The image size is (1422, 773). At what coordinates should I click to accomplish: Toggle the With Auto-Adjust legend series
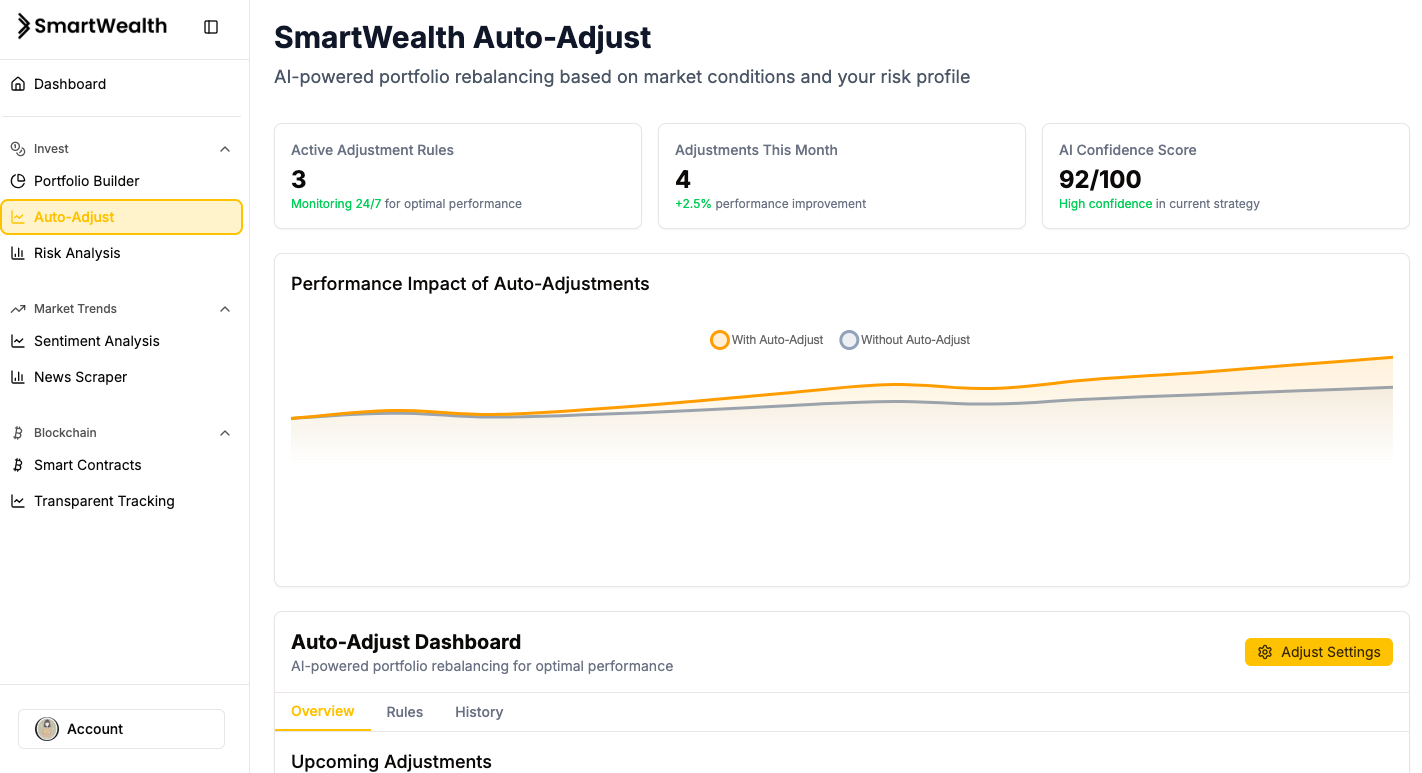tap(766, 340)
